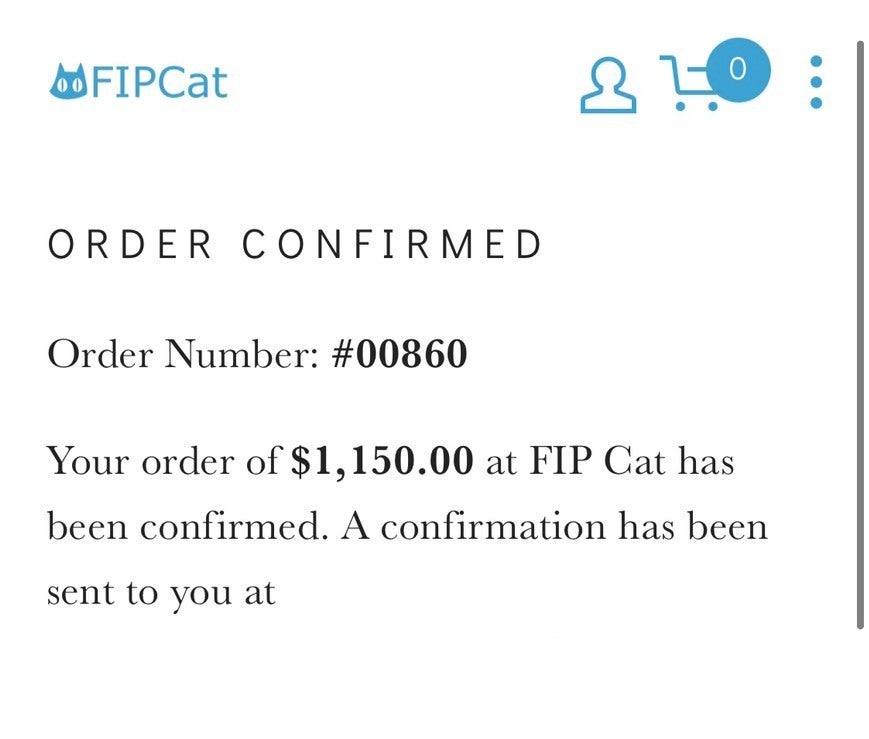The width and height of the screenshot is (869, 739).
Task: Click the "sent to you at" text
Action: (161, 592)
